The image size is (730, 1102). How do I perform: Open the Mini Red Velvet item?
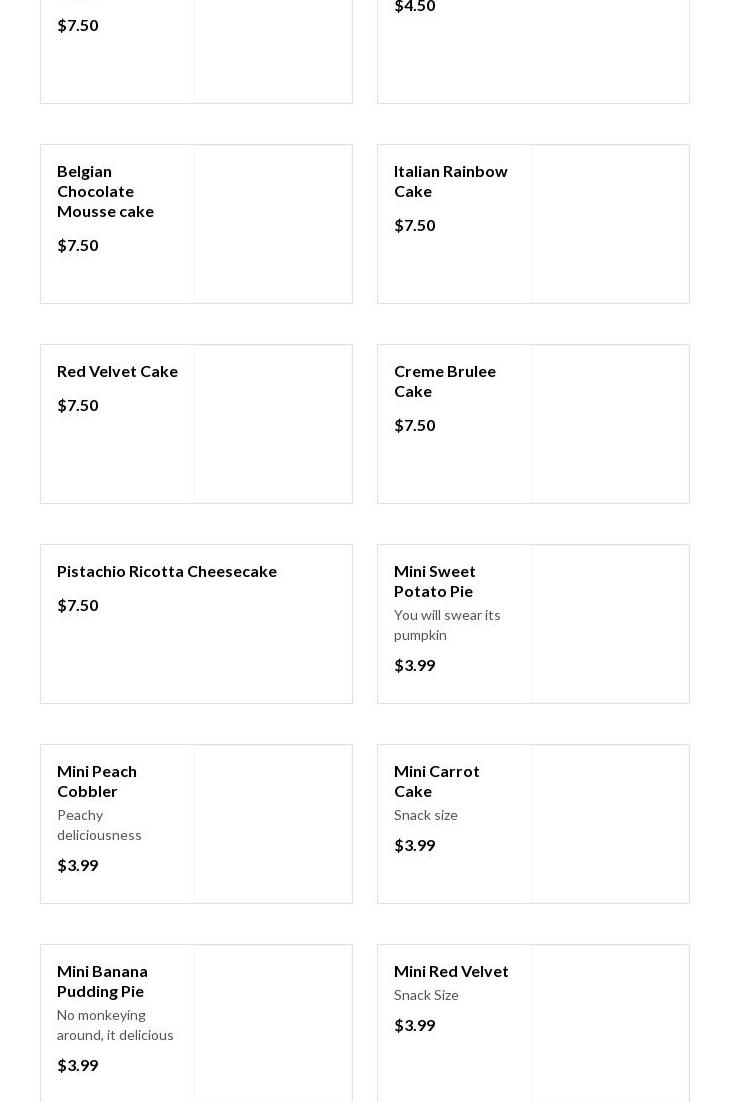point(451,971)
